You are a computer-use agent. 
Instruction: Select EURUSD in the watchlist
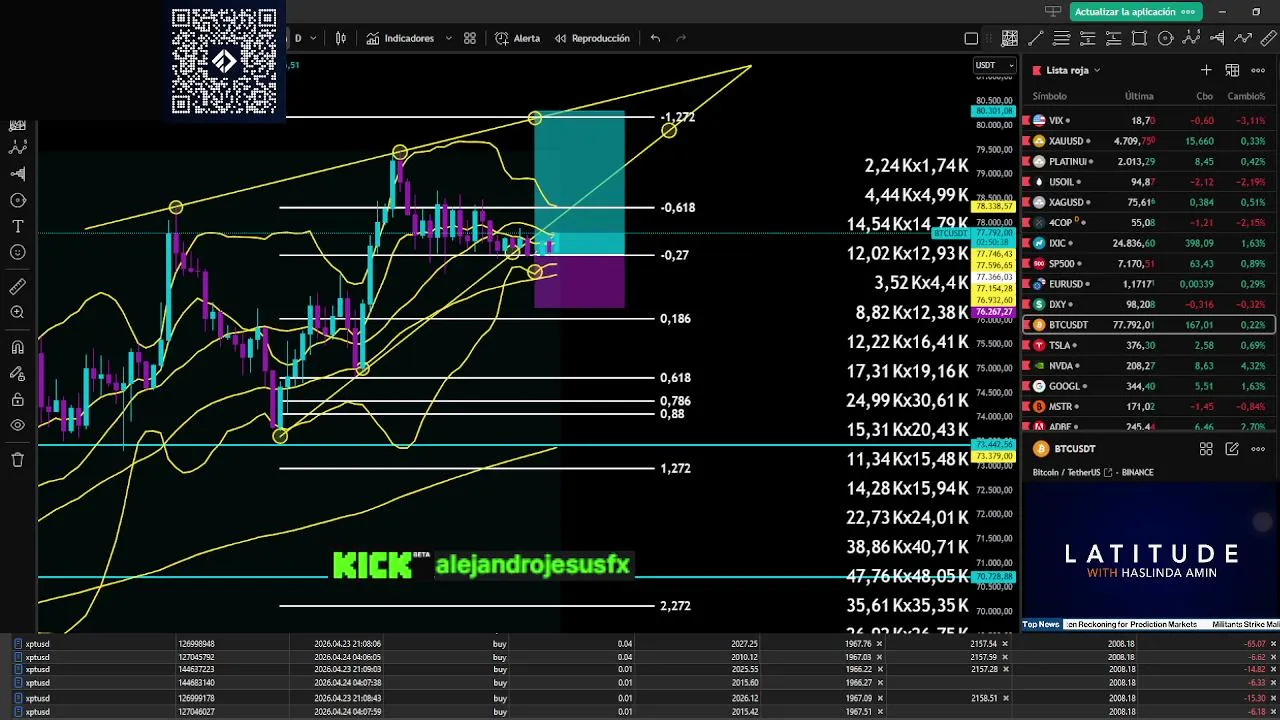point(1148,284)
